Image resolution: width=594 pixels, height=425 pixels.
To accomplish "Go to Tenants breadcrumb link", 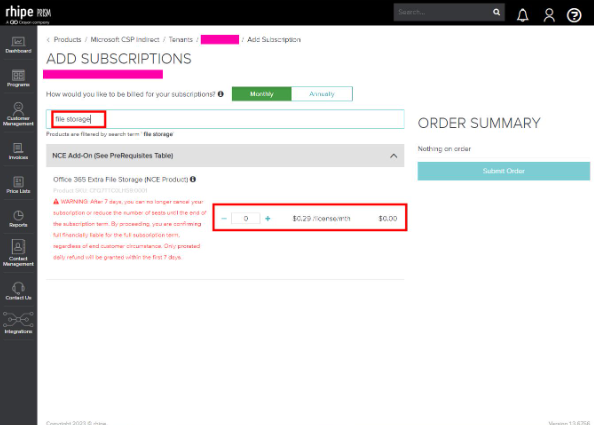I will pyautogui.click(x=181, y=40).
